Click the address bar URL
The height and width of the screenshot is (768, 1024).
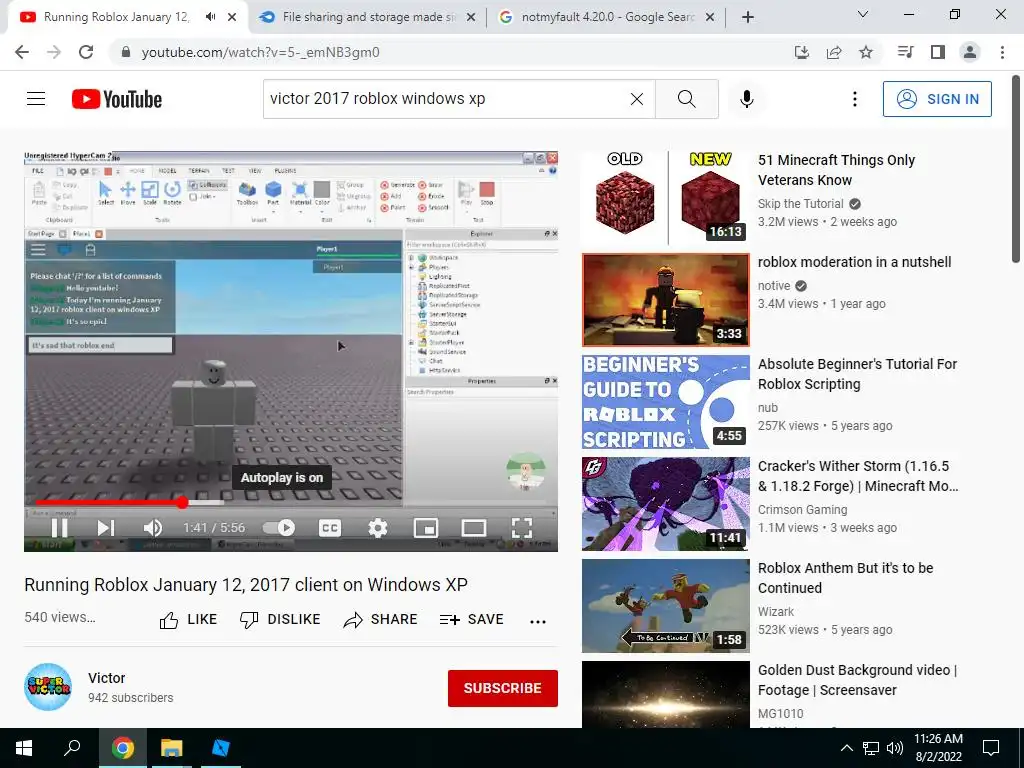(x=260, y=52)
